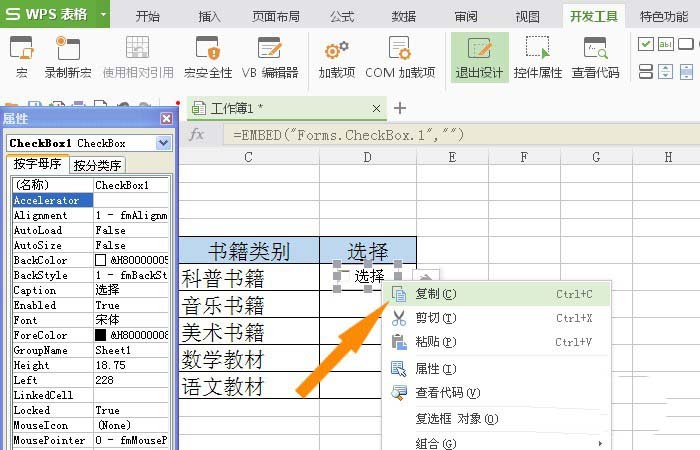This screenshot has height=450, width=700.
Task: Open the 加载项 add-ins icon
Action: coord(335,56)
